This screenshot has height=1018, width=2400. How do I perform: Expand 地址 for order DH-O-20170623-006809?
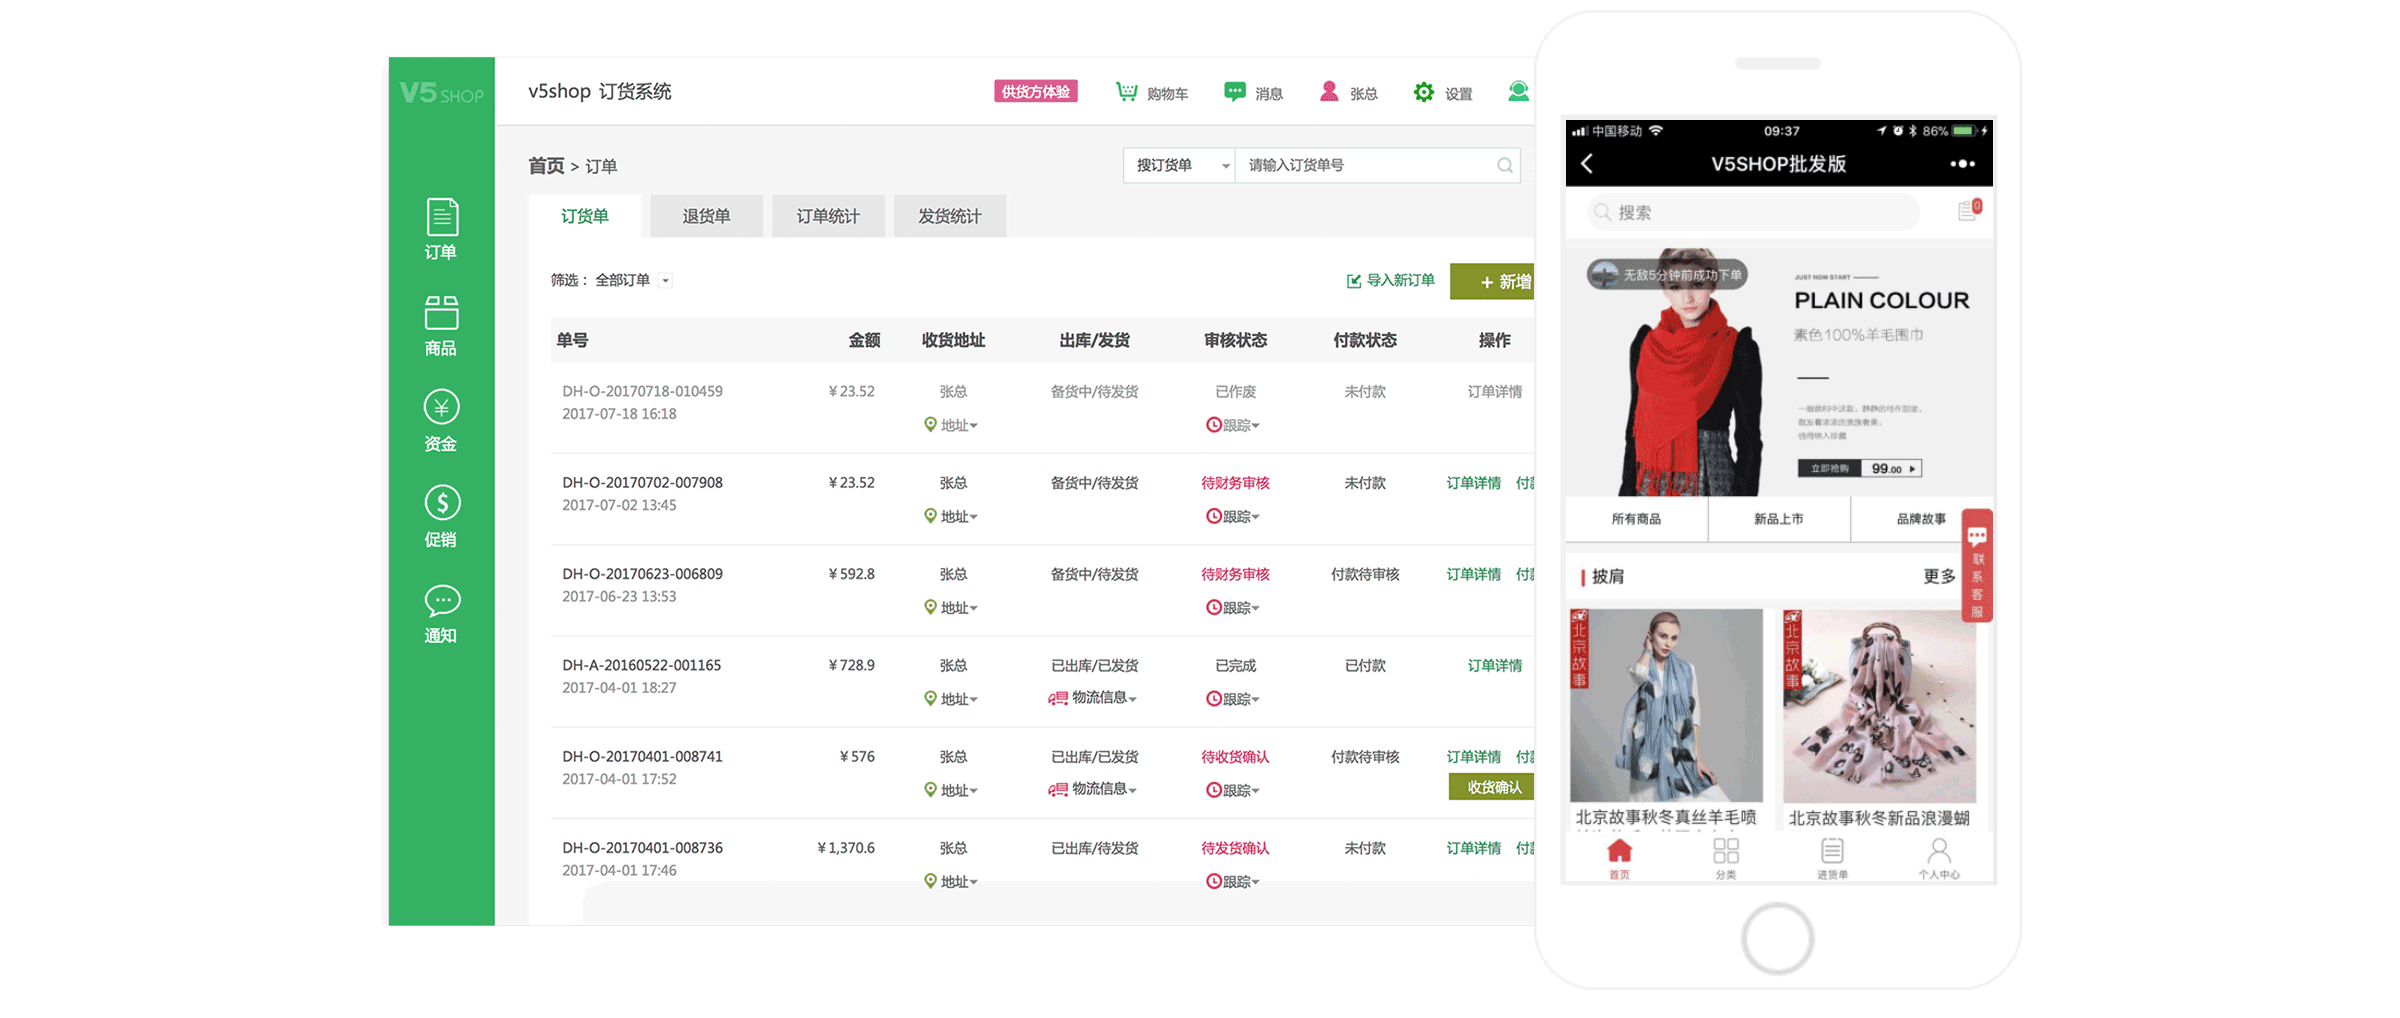point(951,607)
